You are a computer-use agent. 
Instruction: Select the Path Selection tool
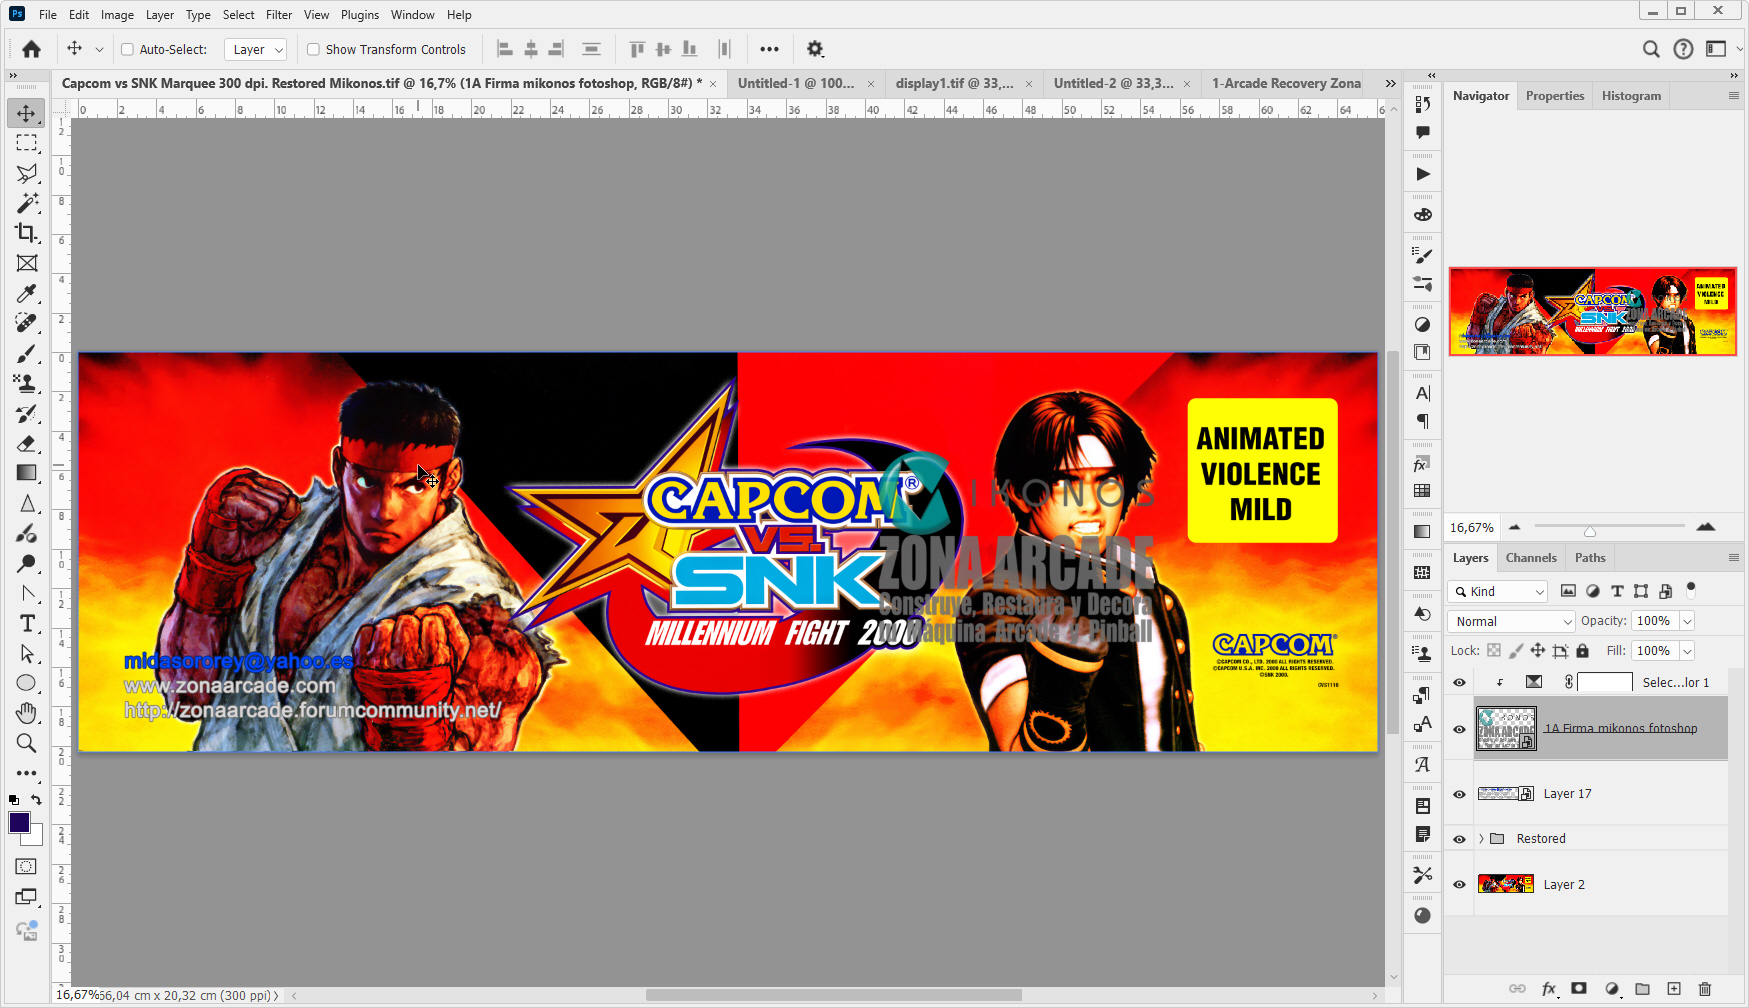pyautogui.click(x=27, y=653)
